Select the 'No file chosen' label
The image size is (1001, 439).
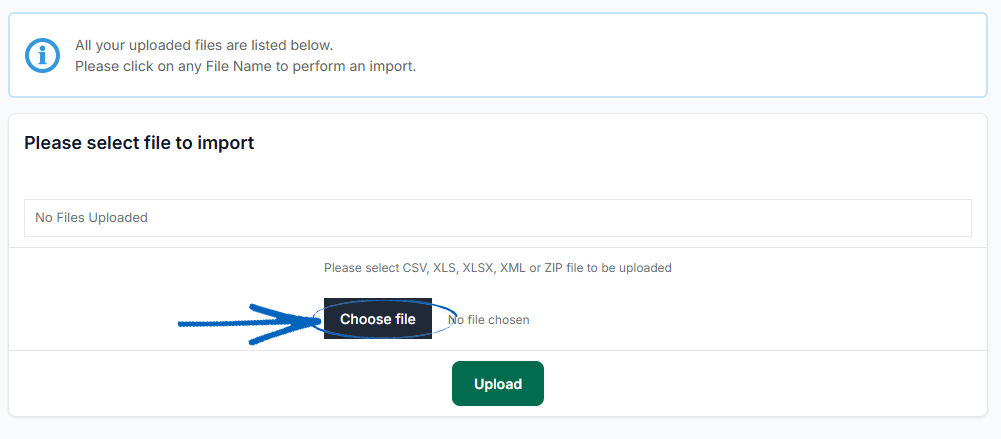click(x=489, y=320)
